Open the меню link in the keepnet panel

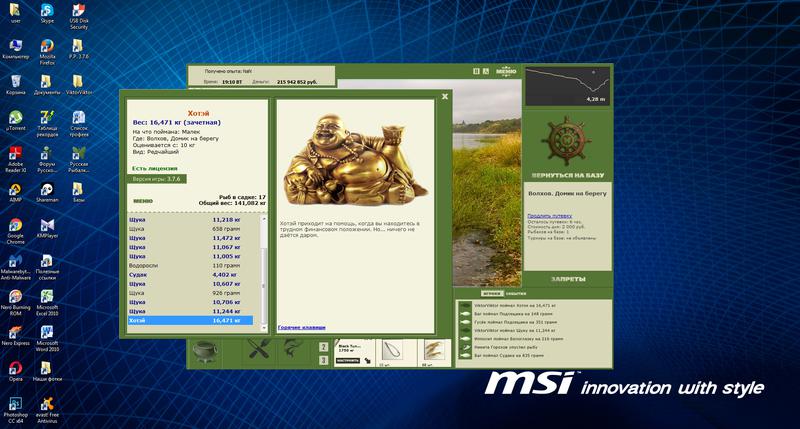click(143, 201)
